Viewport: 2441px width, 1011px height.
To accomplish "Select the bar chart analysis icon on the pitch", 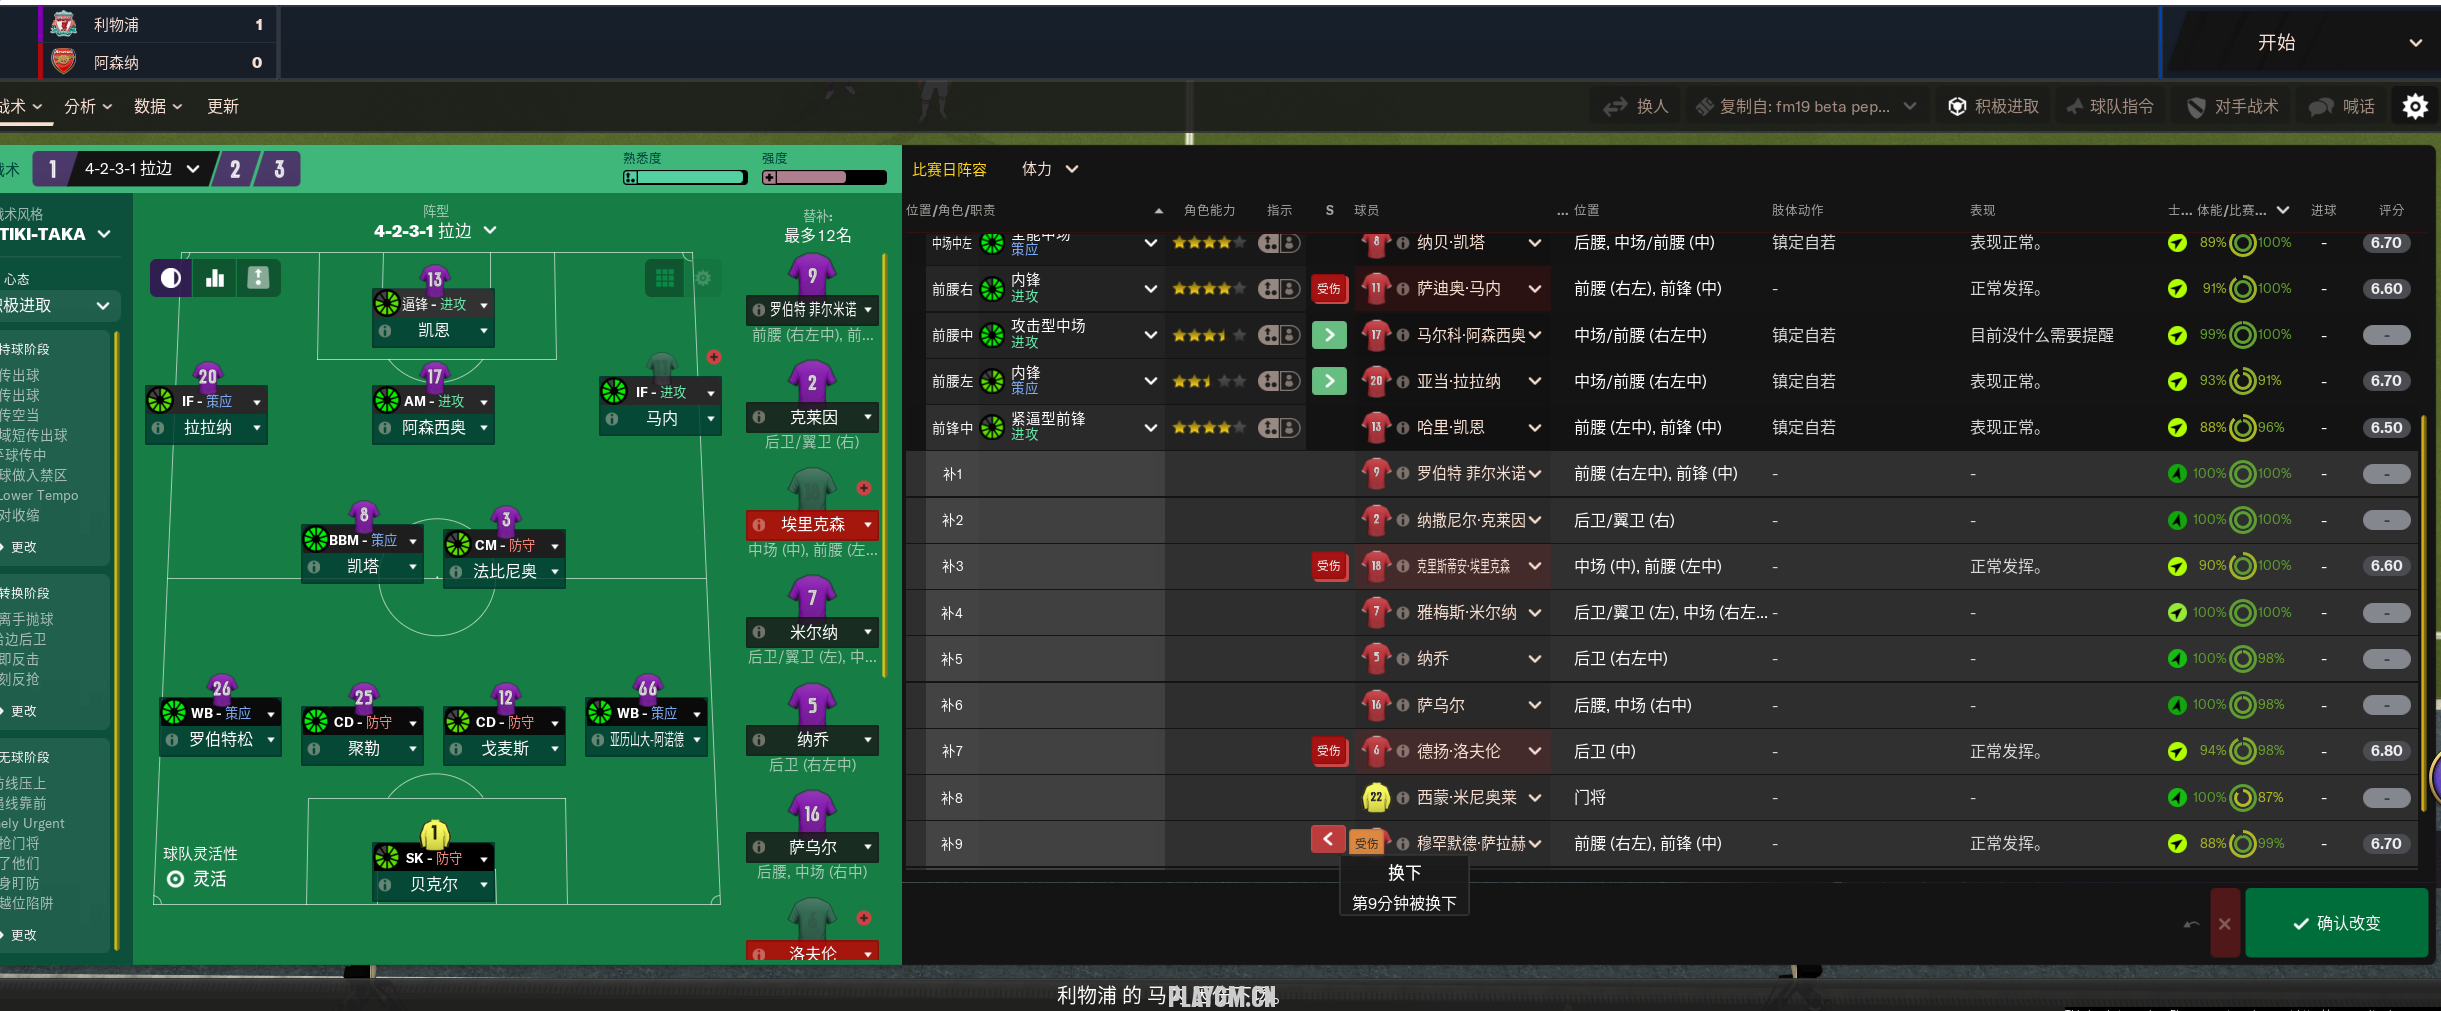I will click(215, 278).
